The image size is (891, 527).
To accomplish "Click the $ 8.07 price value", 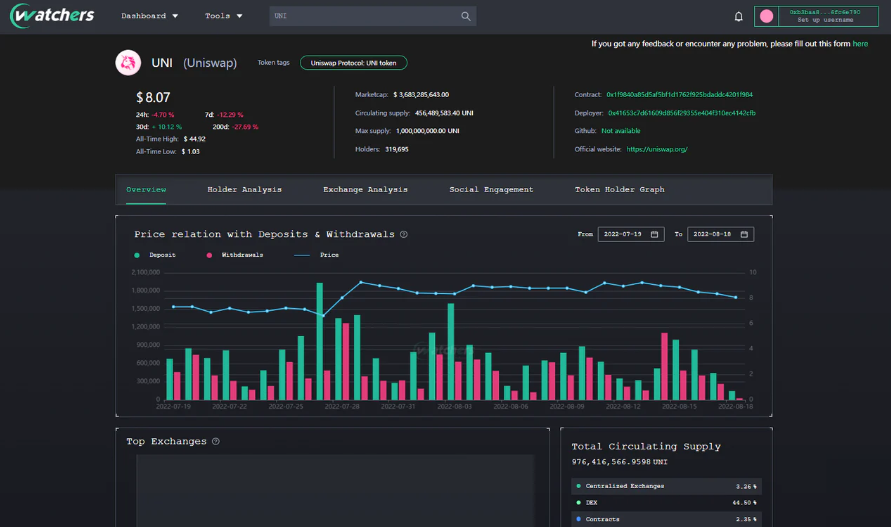I will click(153, 97).
